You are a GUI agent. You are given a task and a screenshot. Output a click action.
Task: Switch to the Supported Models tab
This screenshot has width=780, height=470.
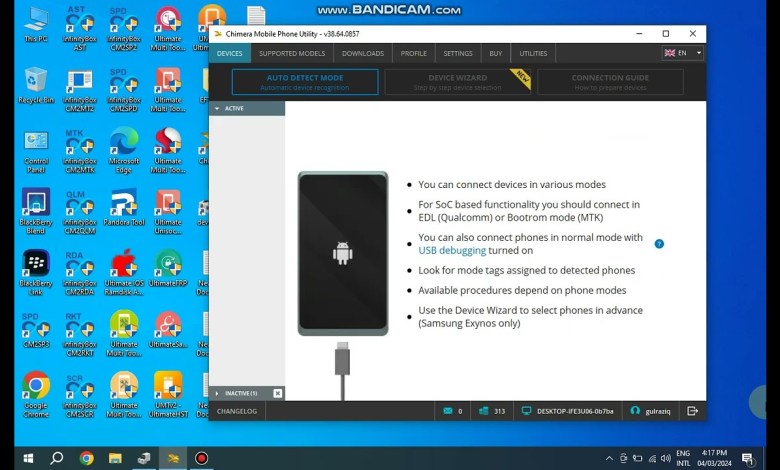click(x=291, y=53)
